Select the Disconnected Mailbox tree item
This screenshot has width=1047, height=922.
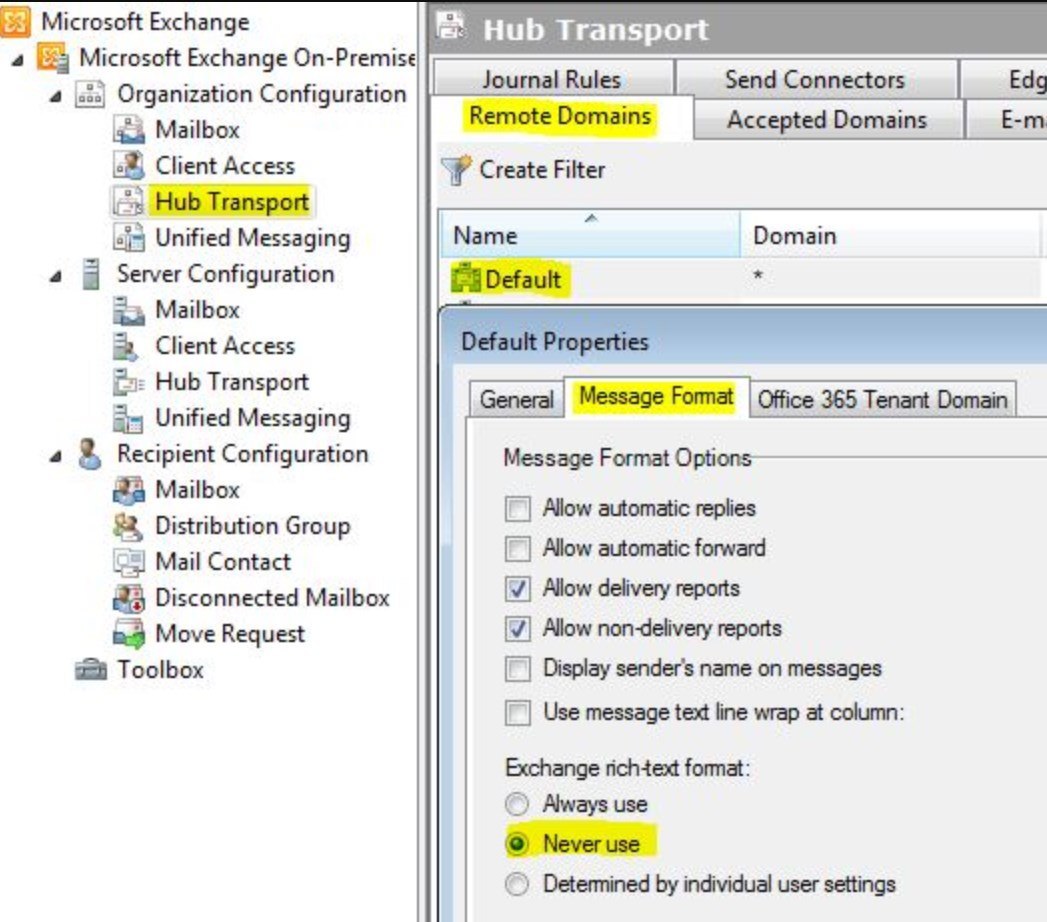click(272, 598)
